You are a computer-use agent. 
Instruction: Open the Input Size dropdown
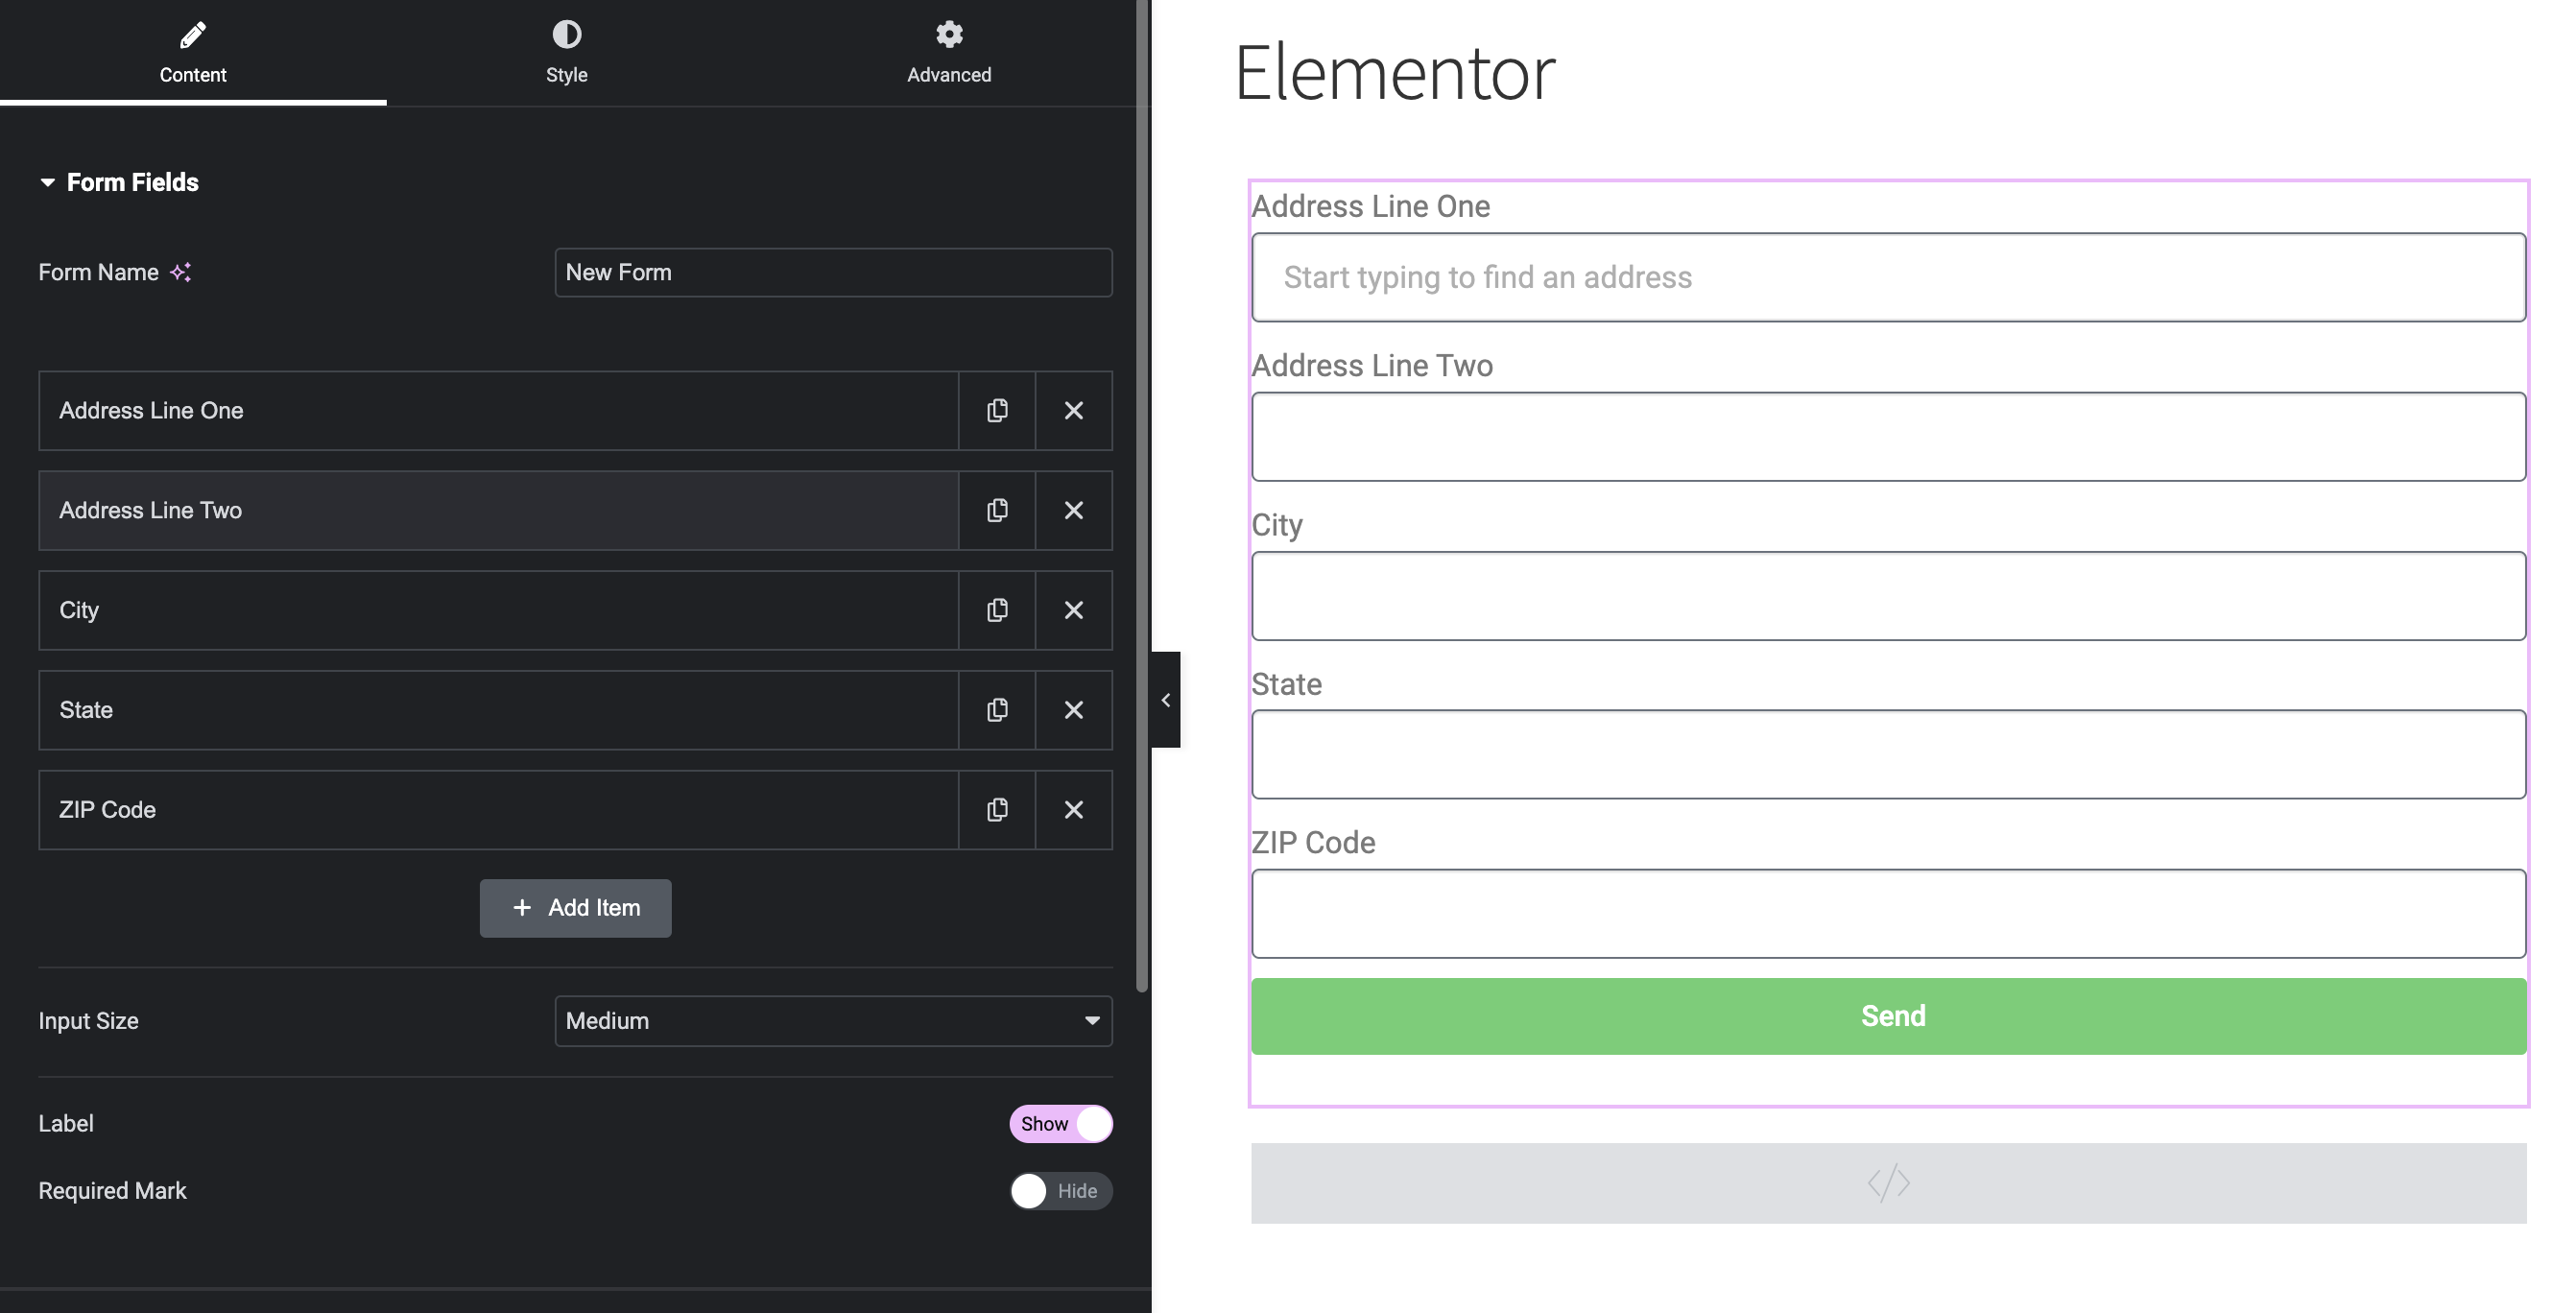(x=833, y=1020)
